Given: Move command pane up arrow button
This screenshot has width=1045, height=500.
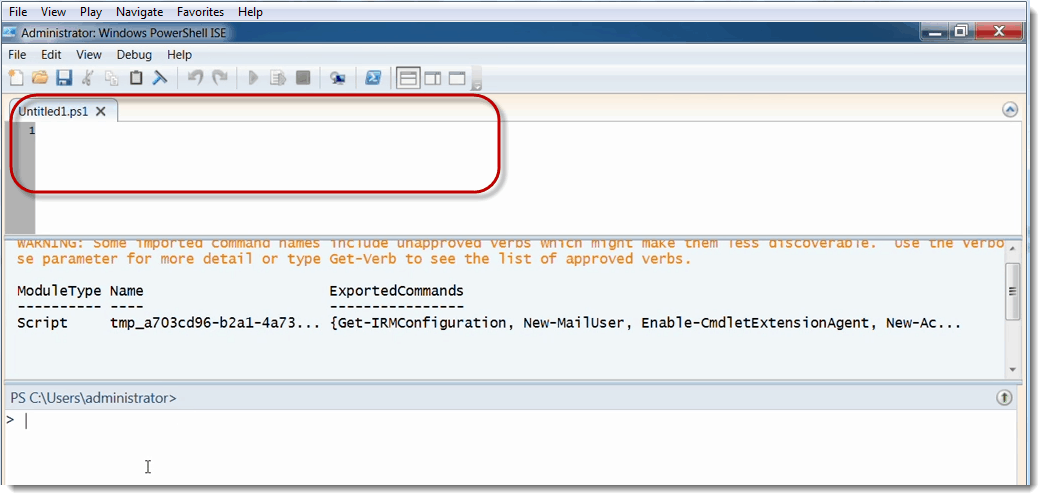Looking at the screenshot, I should pyautogui.click(x=1004, y=398).
